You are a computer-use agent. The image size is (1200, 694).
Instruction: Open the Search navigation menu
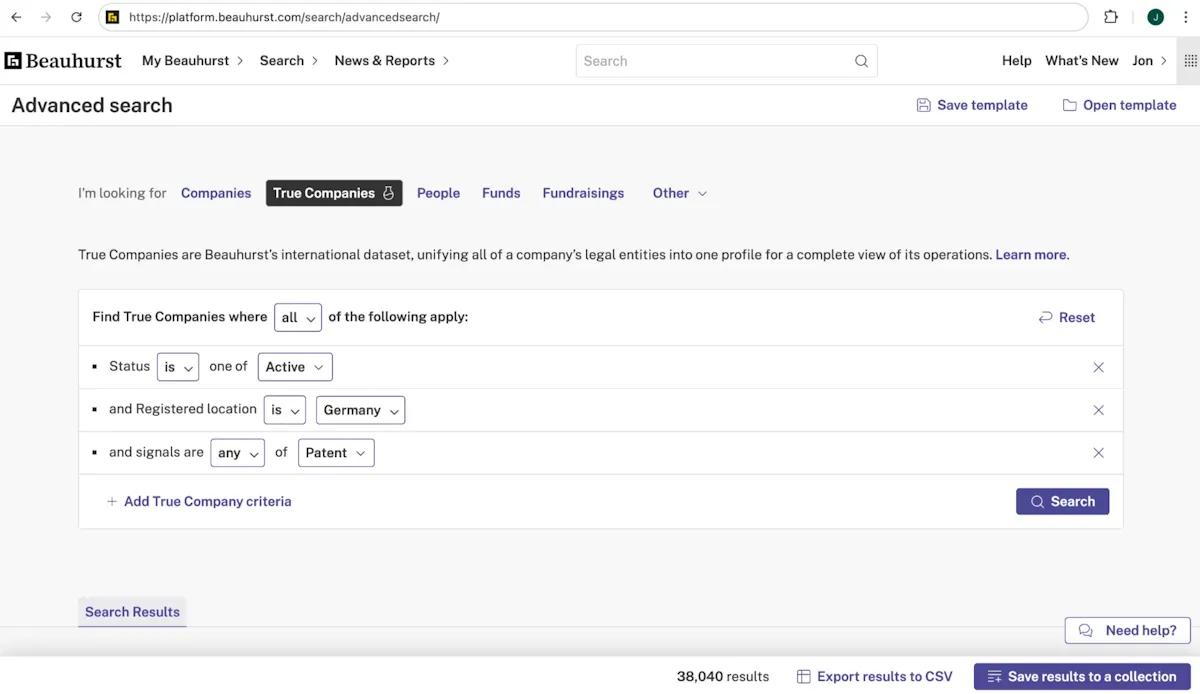289,61
